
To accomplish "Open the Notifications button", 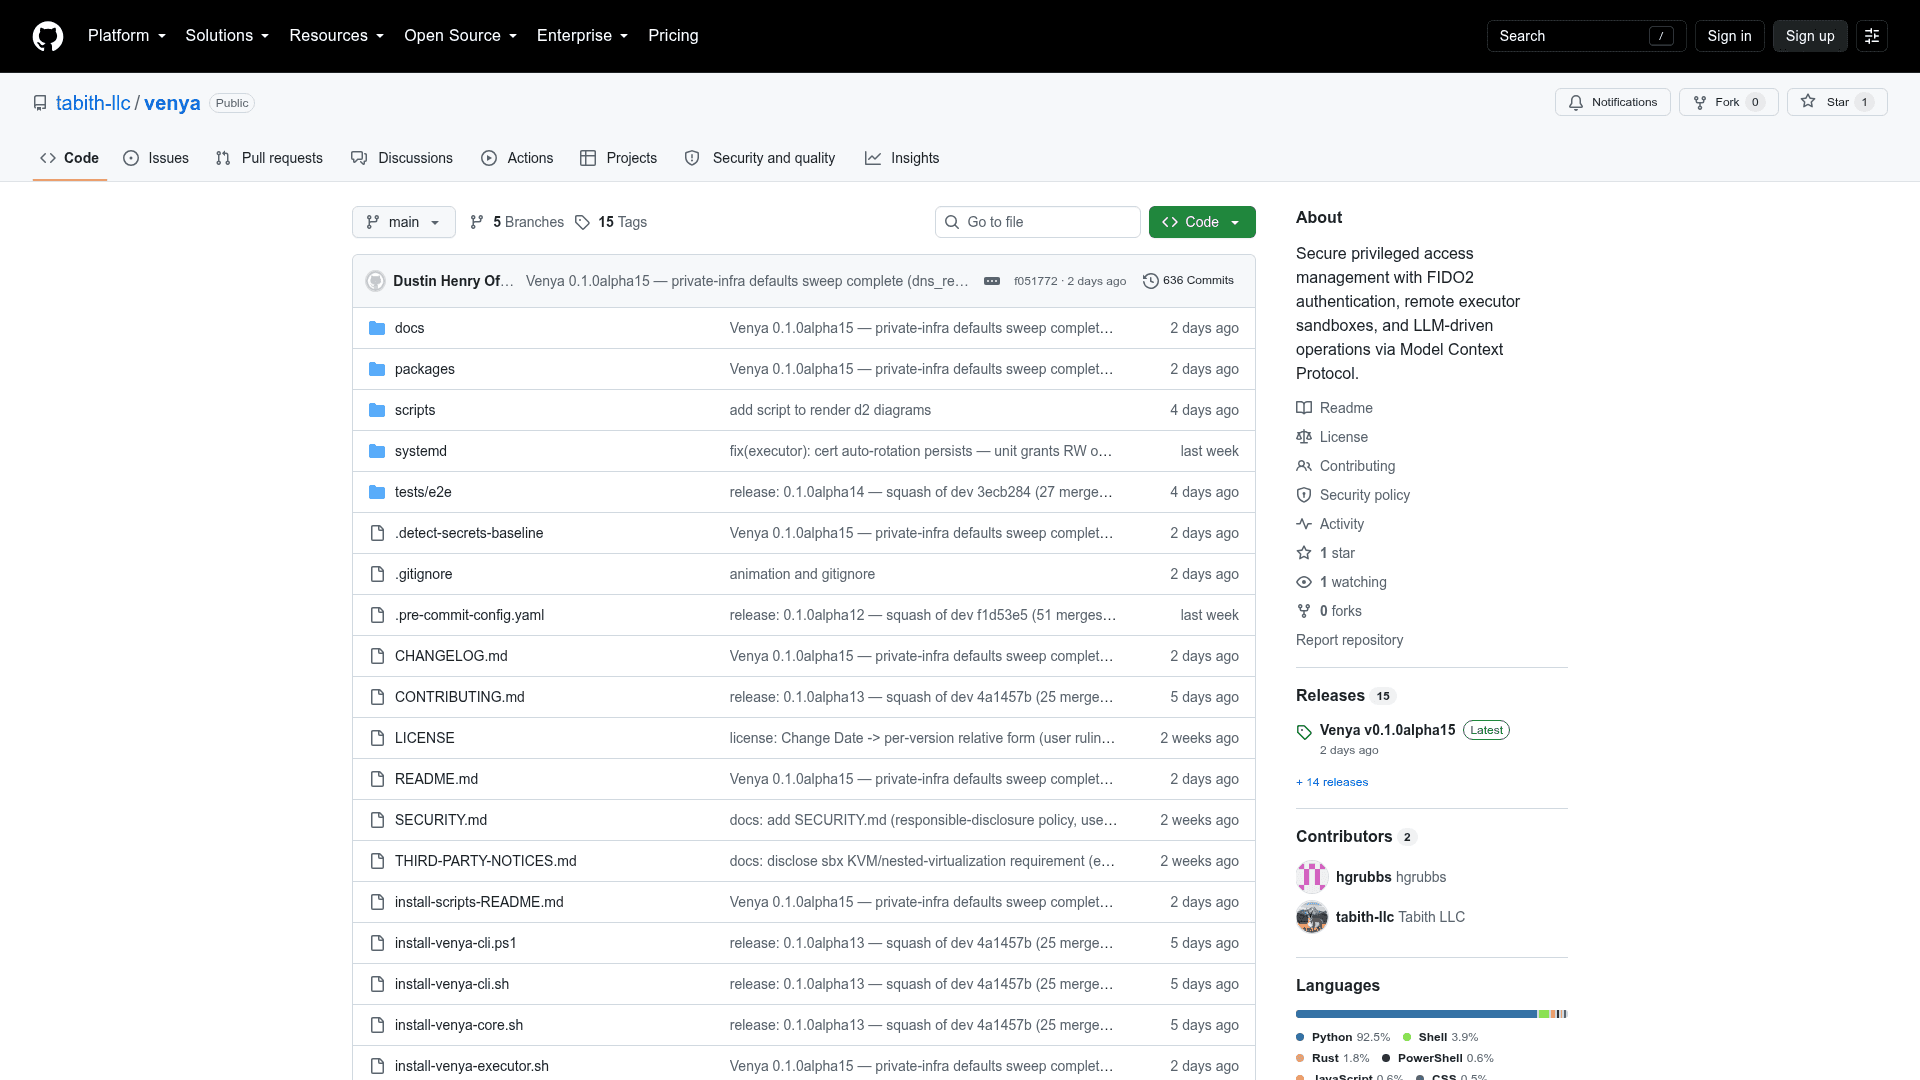I will click(x=1612, y=102).
